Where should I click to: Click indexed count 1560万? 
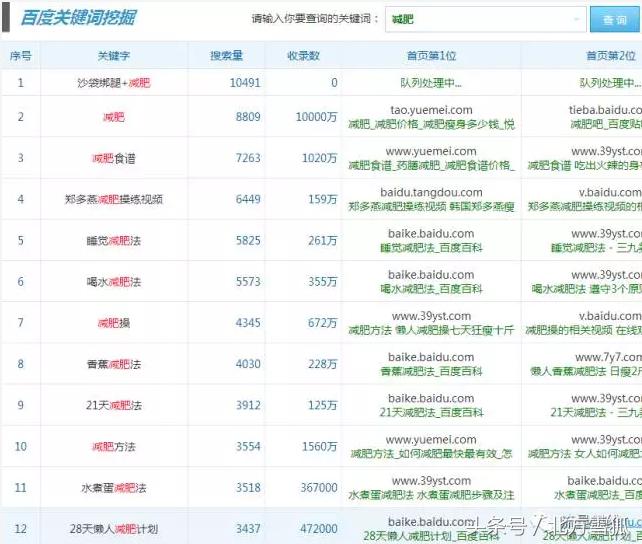pyautogui.click(x=319, y=446)
